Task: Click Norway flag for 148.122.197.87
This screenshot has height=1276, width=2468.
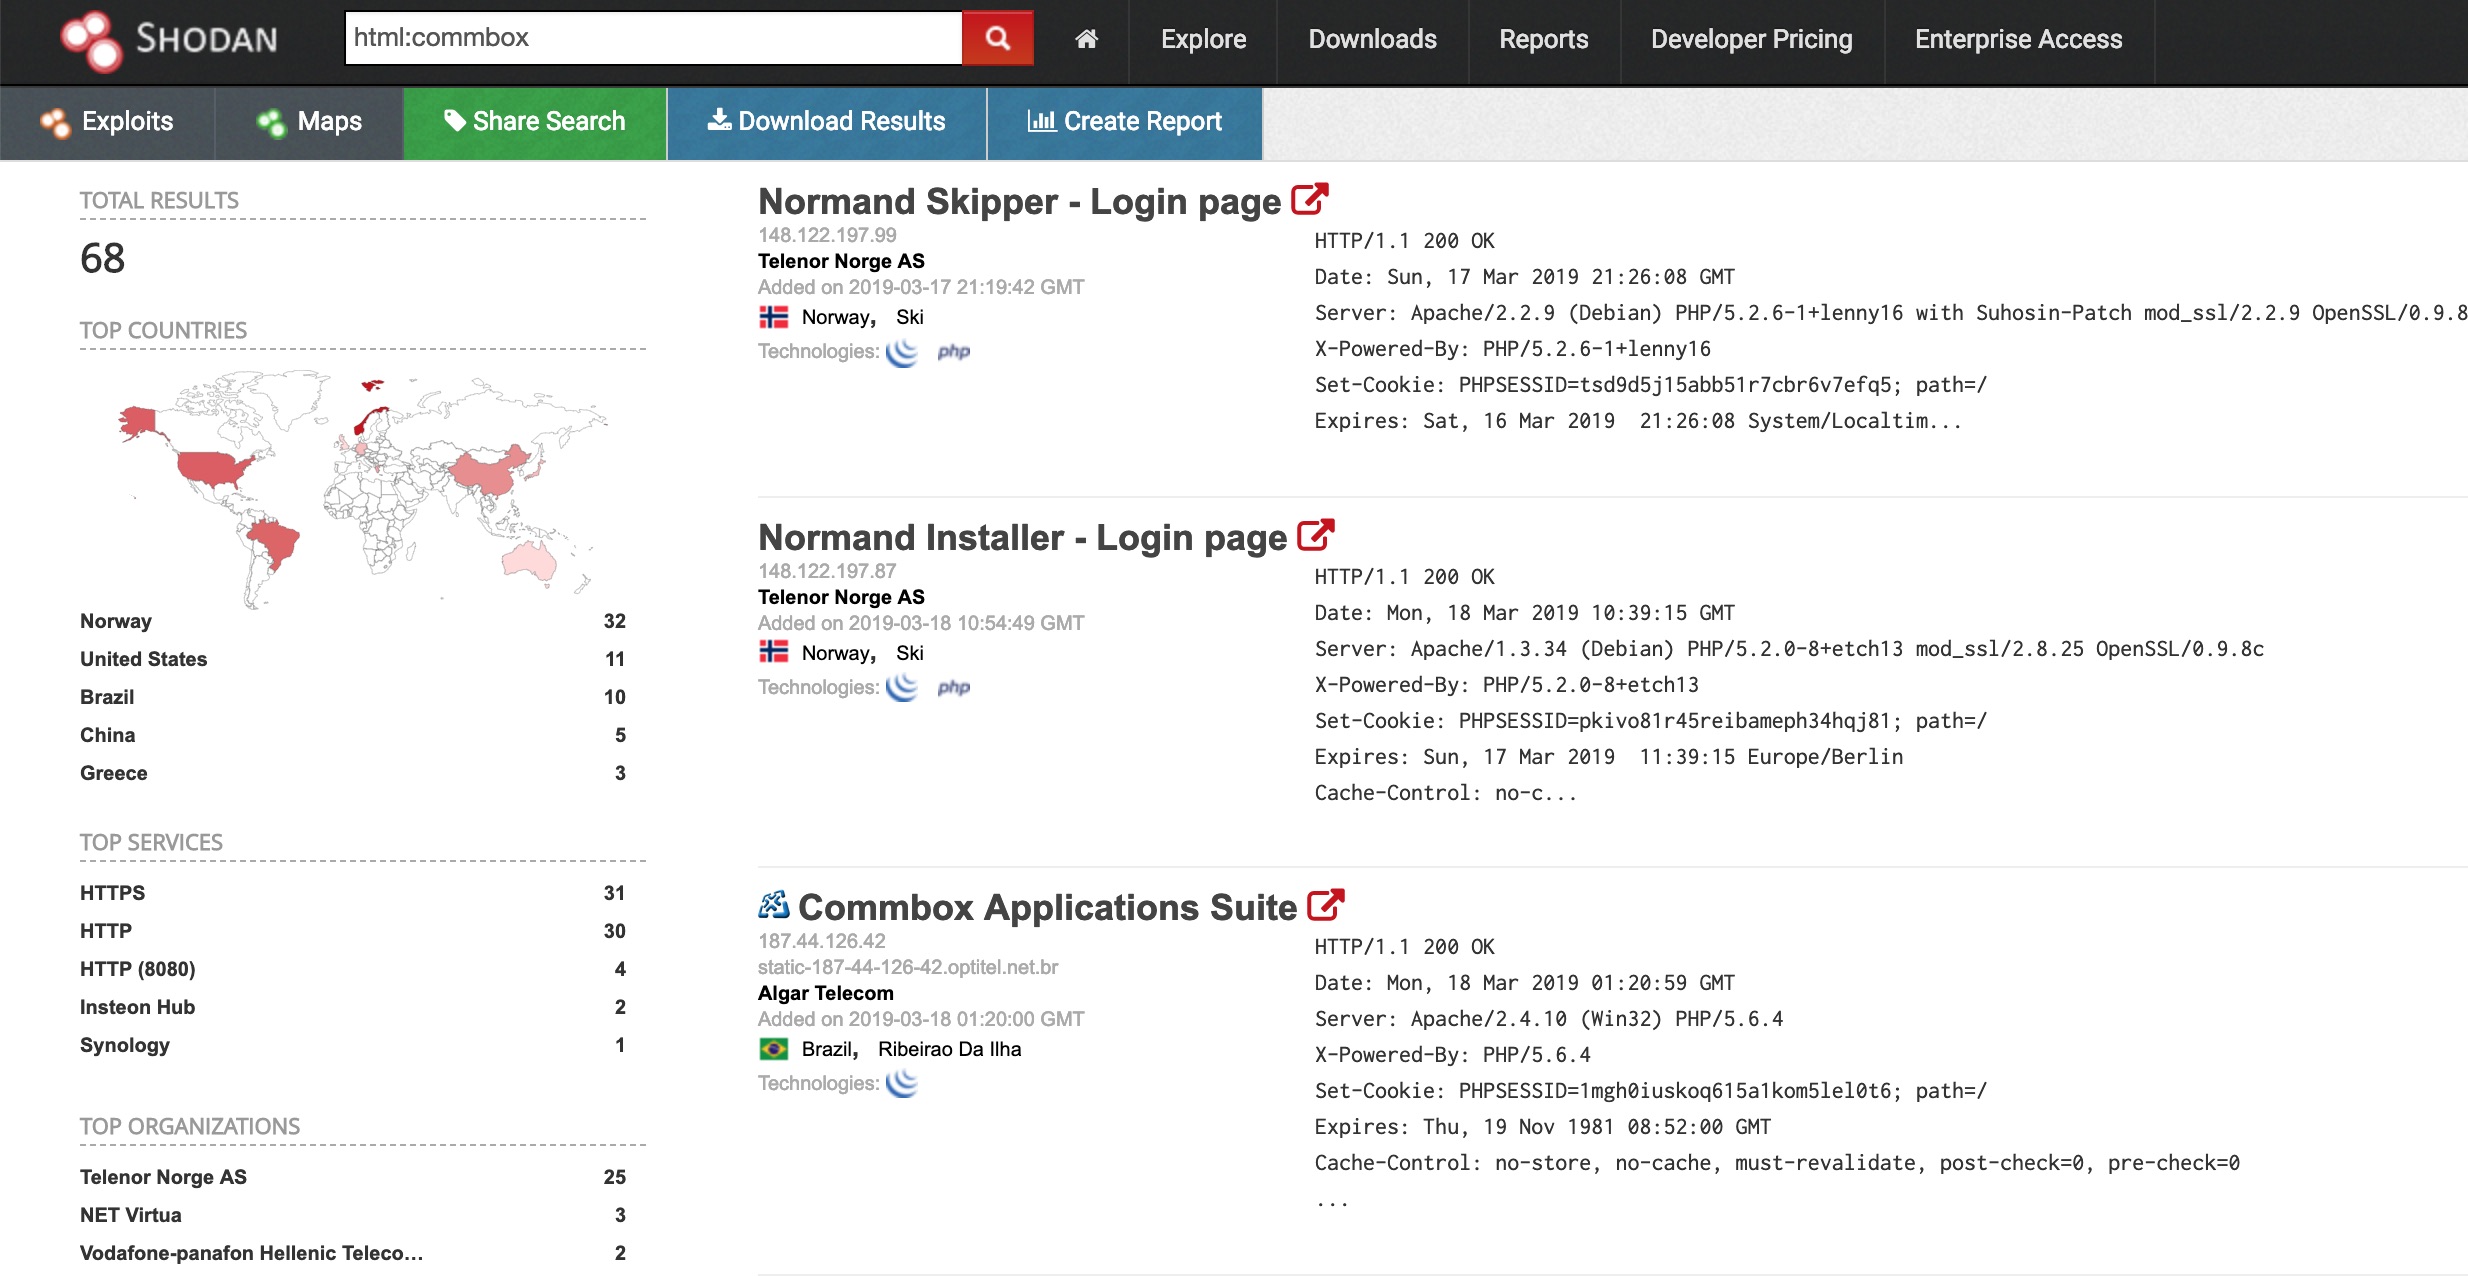Action: (x=773, y=653)
